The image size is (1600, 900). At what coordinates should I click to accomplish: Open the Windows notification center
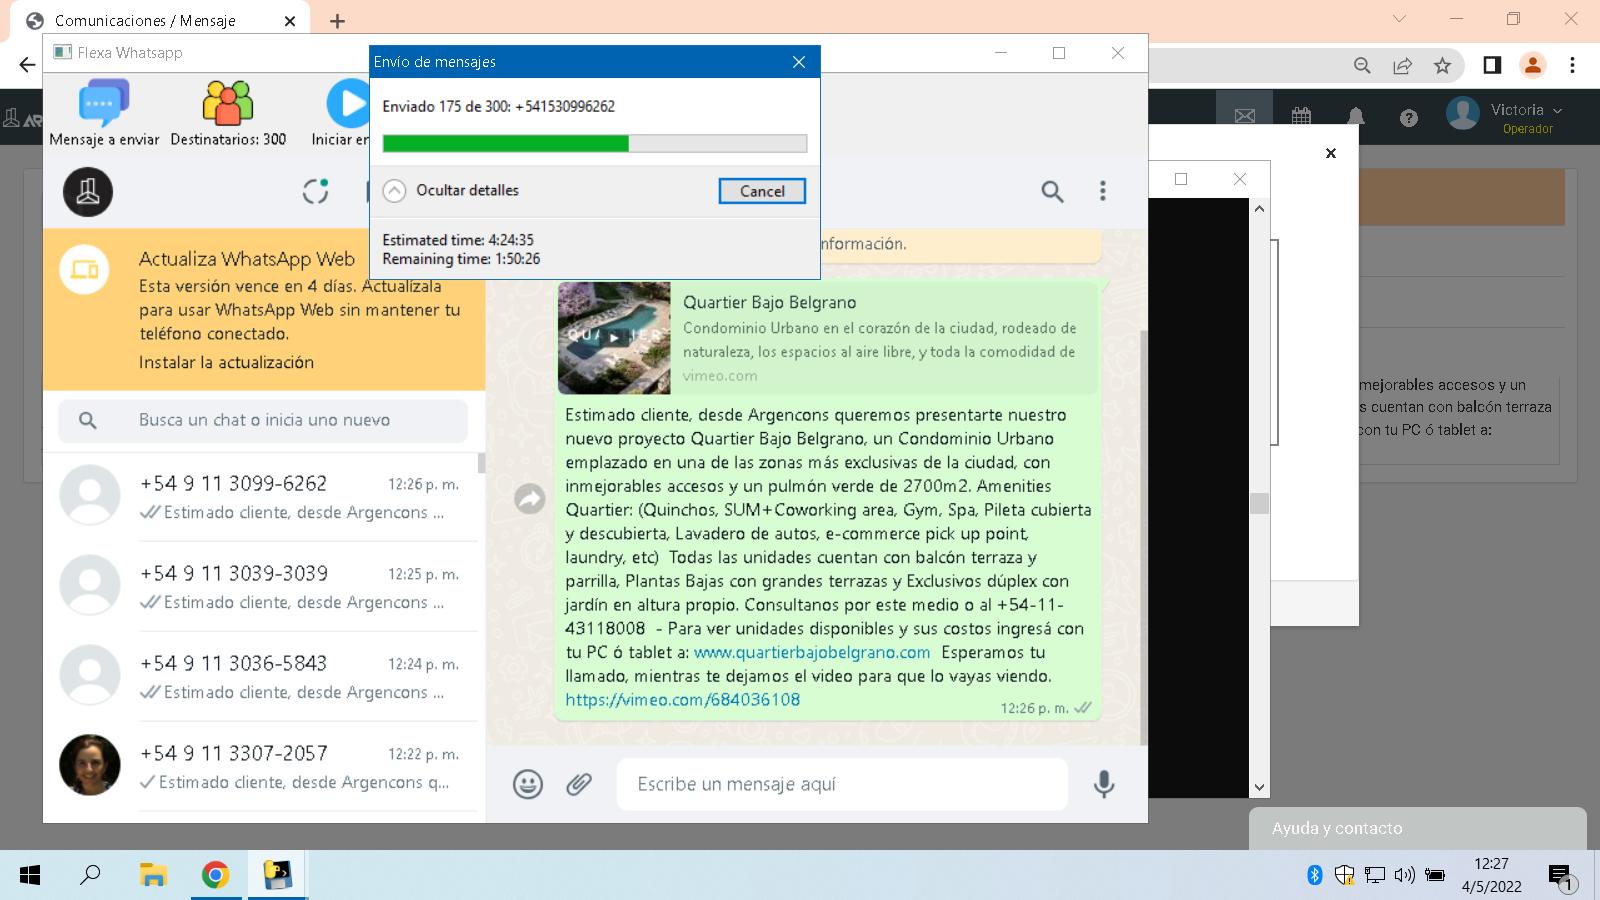[1562, 878]
